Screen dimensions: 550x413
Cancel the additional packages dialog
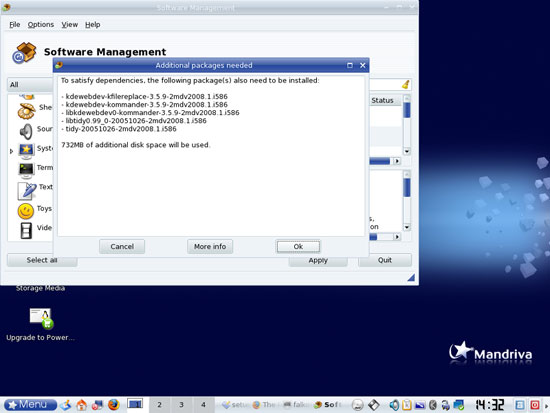tap(122, 246)
